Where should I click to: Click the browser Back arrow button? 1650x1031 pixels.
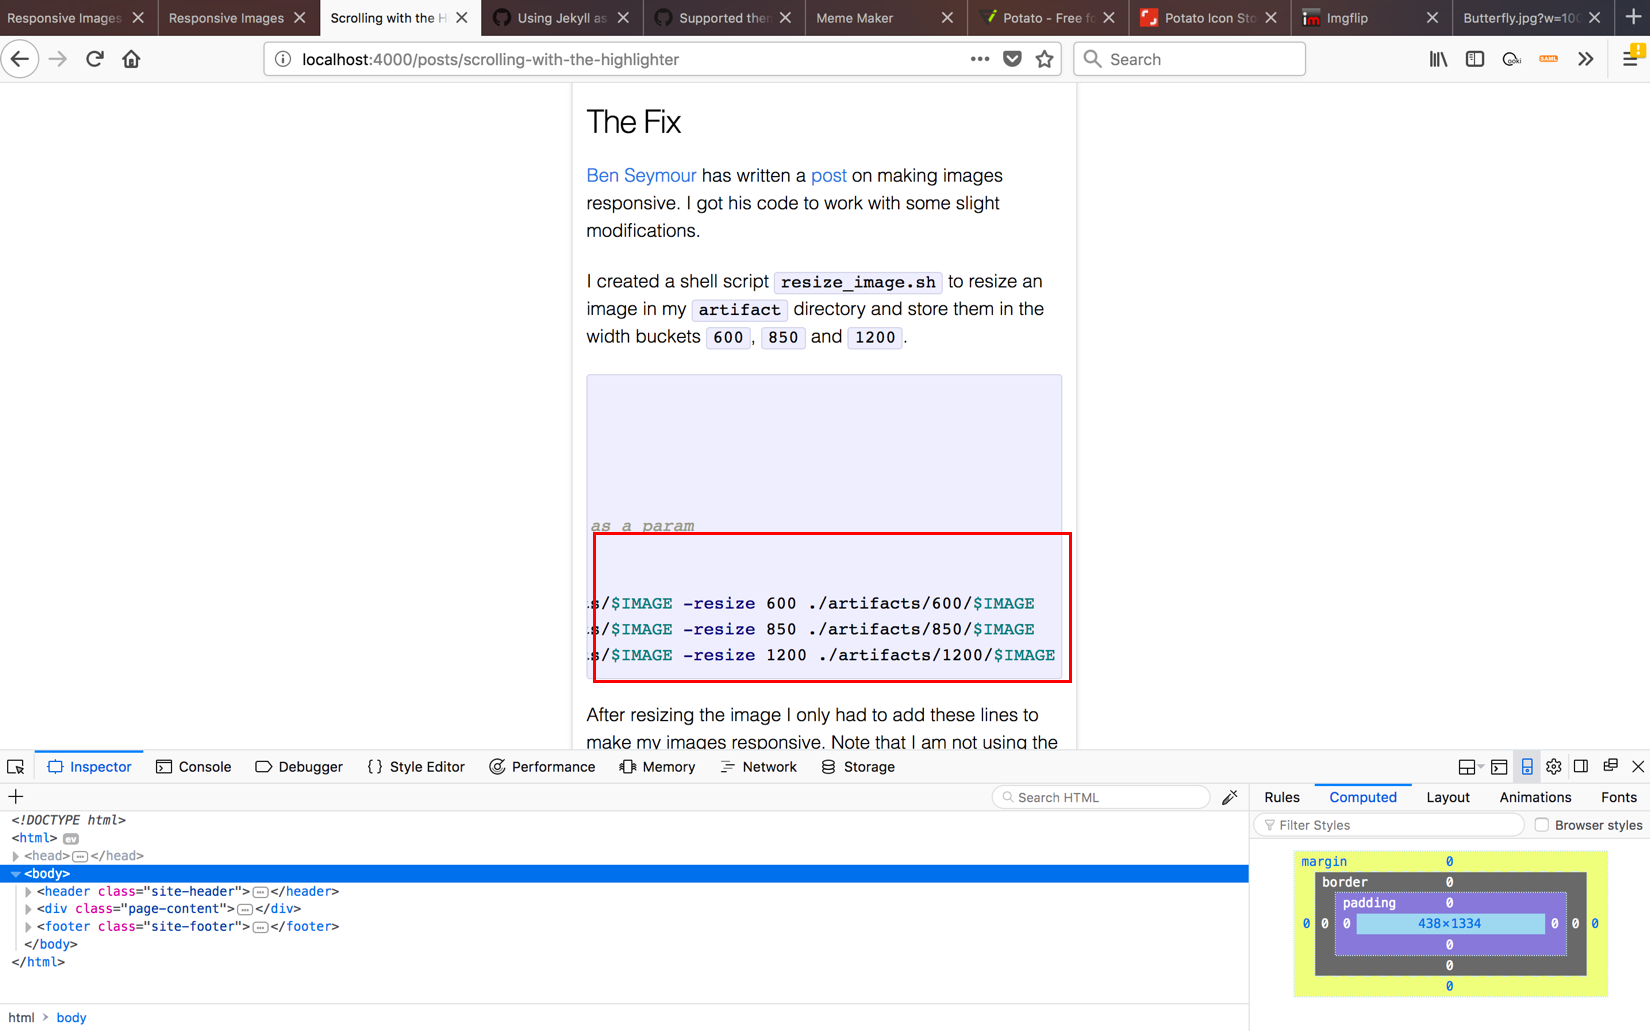(20, 59)
